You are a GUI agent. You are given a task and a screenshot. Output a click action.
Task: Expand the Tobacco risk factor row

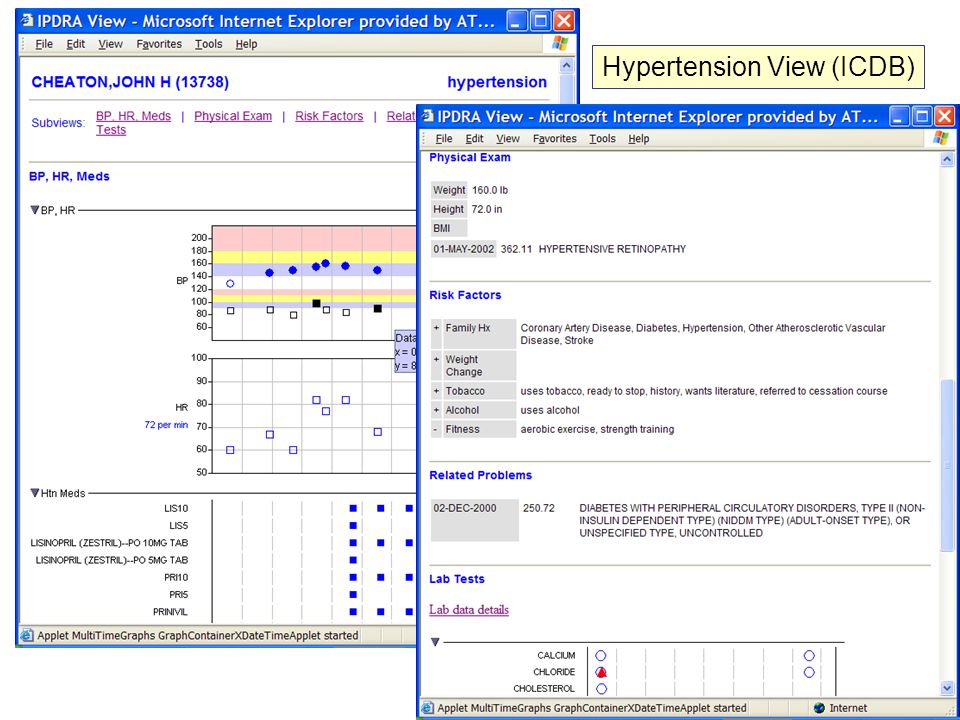tap(437, 391)
